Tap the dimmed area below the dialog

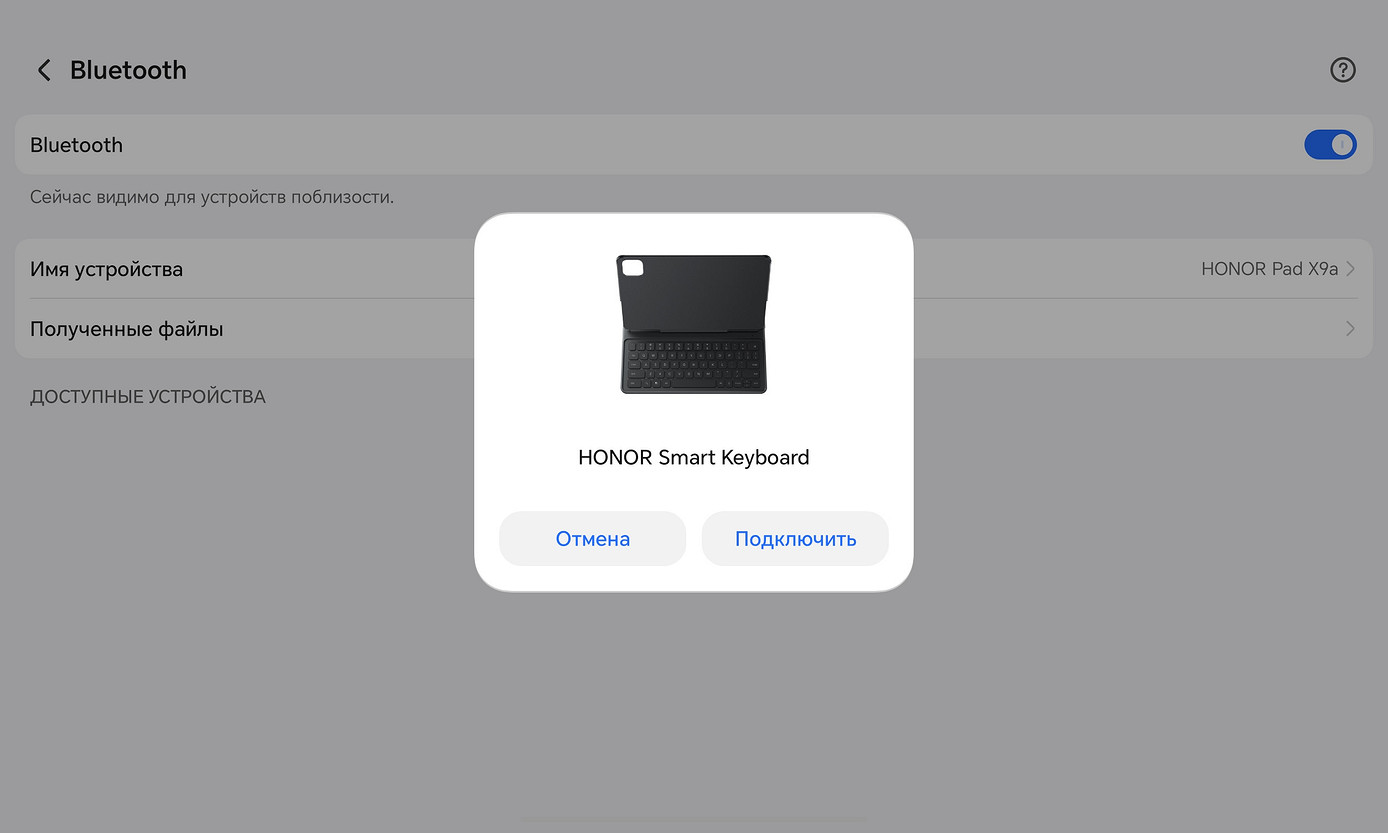tap(693, 700)
